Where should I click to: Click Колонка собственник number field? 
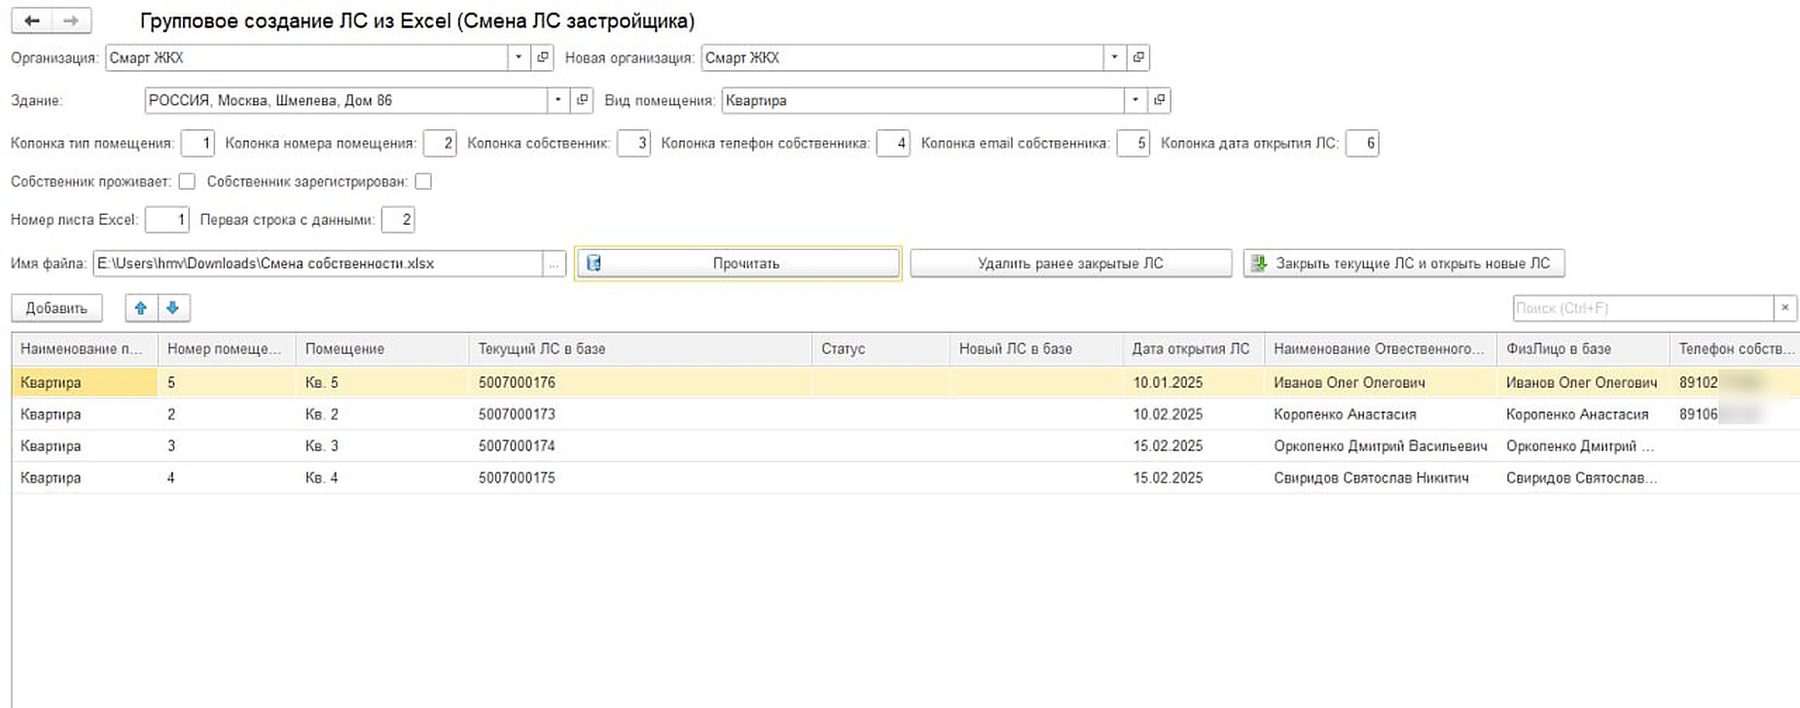click(x=634, y=144)
